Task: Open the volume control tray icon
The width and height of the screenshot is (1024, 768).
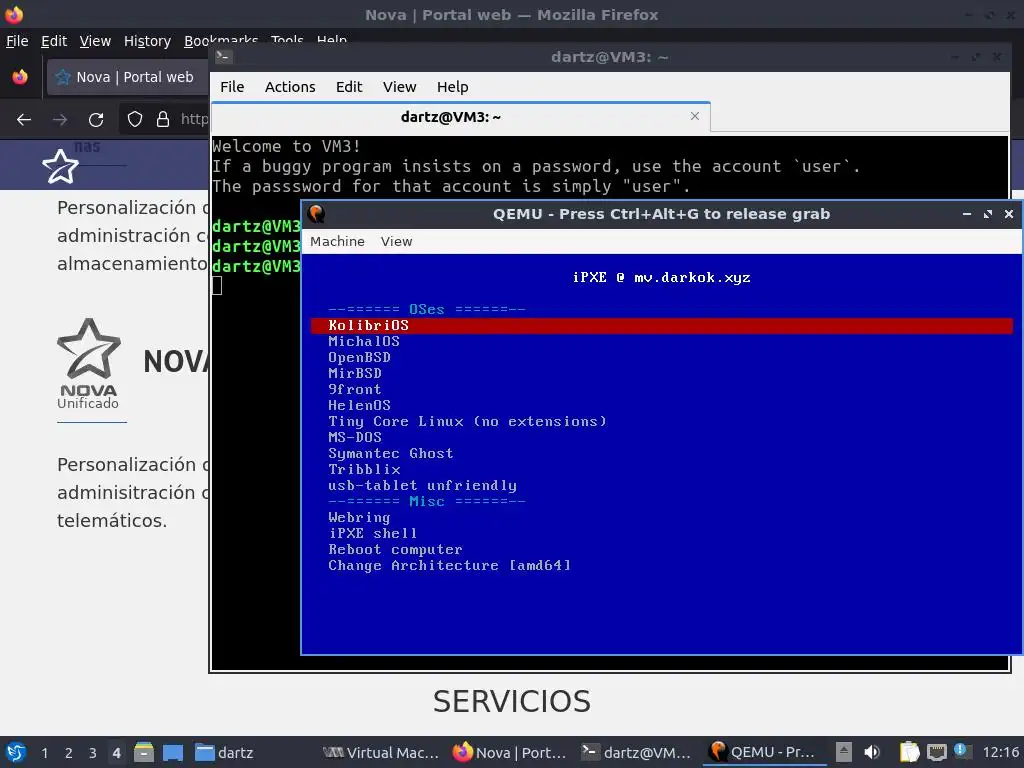Action: [872, 752]
